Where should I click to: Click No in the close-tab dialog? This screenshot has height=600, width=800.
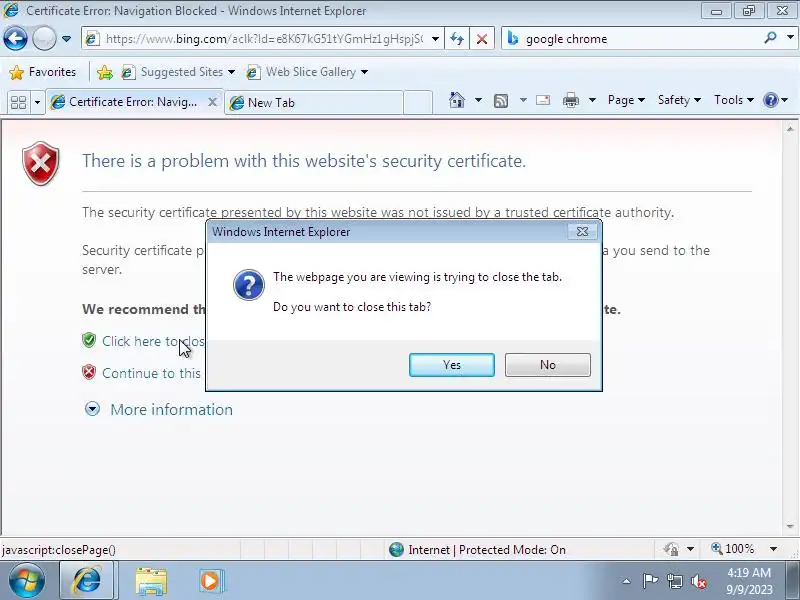(547, 365)
